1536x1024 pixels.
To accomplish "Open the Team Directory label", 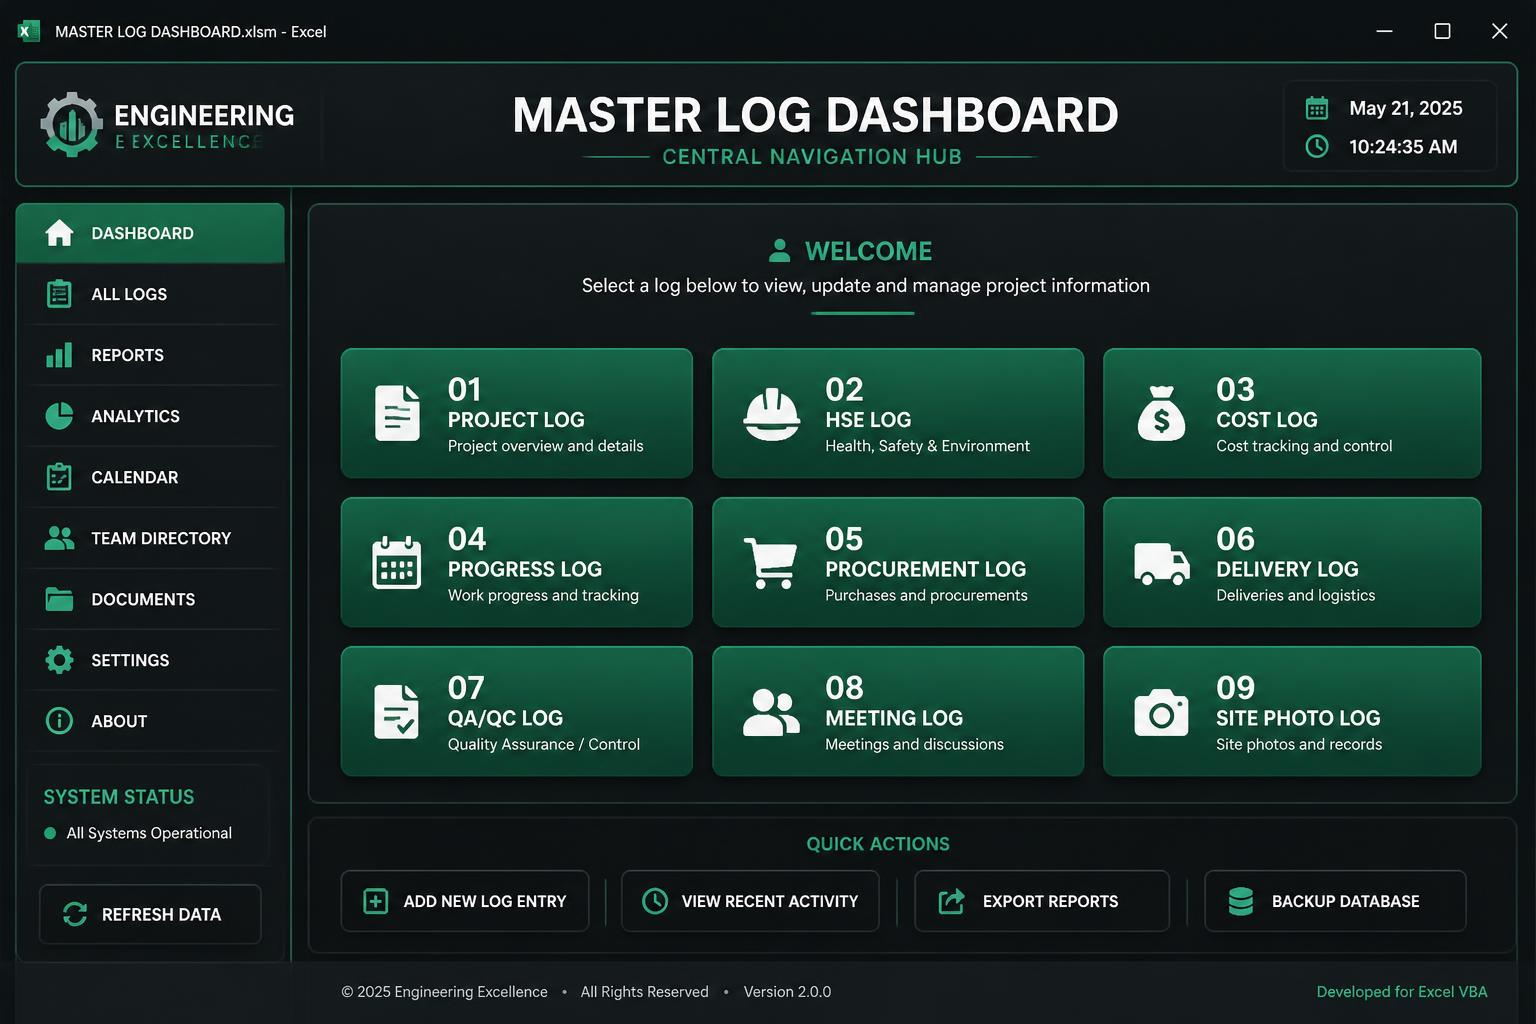I will [161, 538].
